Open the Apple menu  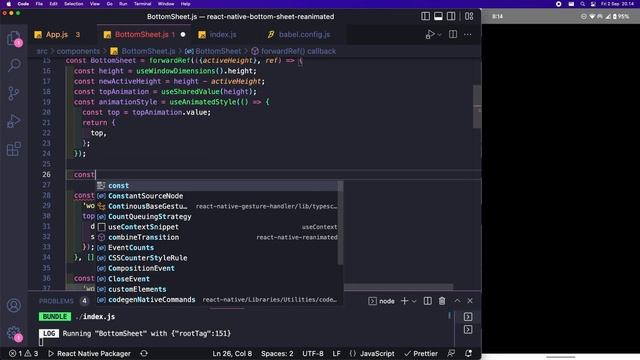pyautogui.click(x=9, y=4)
